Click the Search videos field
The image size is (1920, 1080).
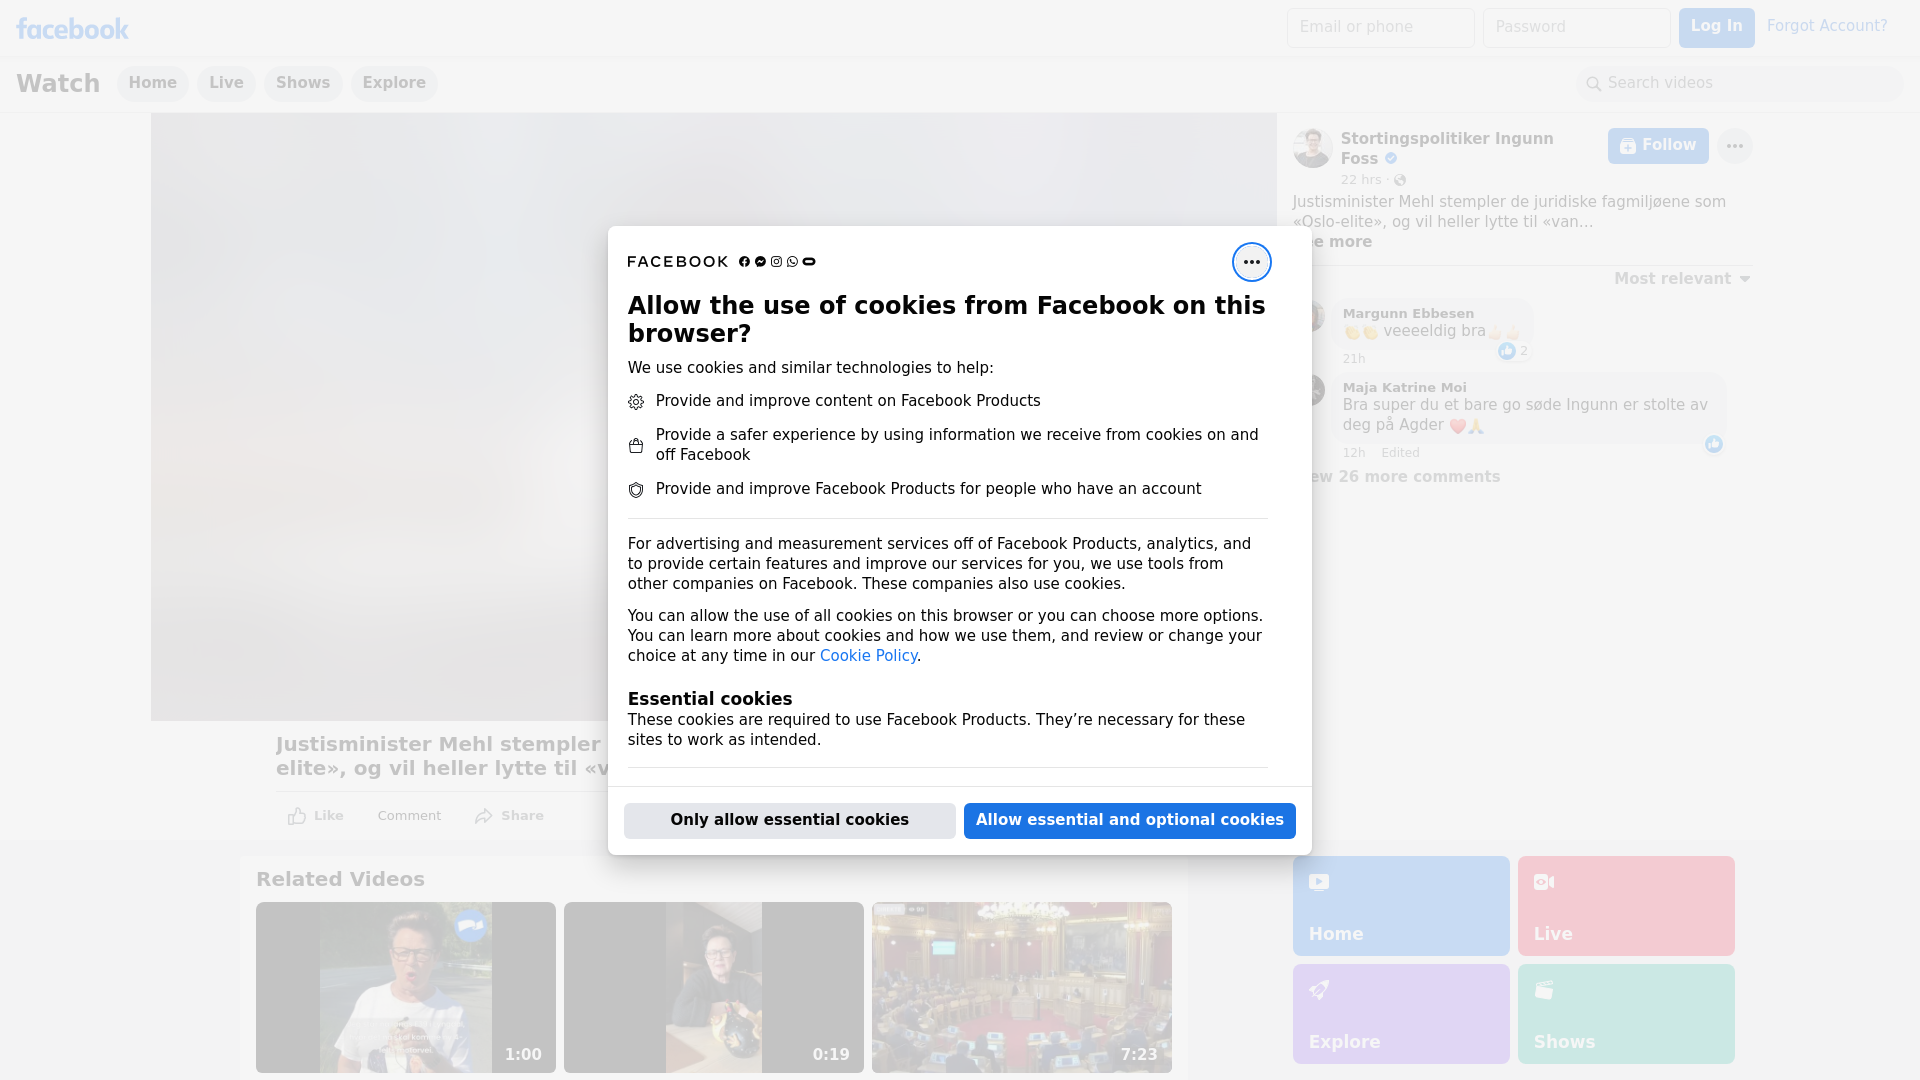1740,84
